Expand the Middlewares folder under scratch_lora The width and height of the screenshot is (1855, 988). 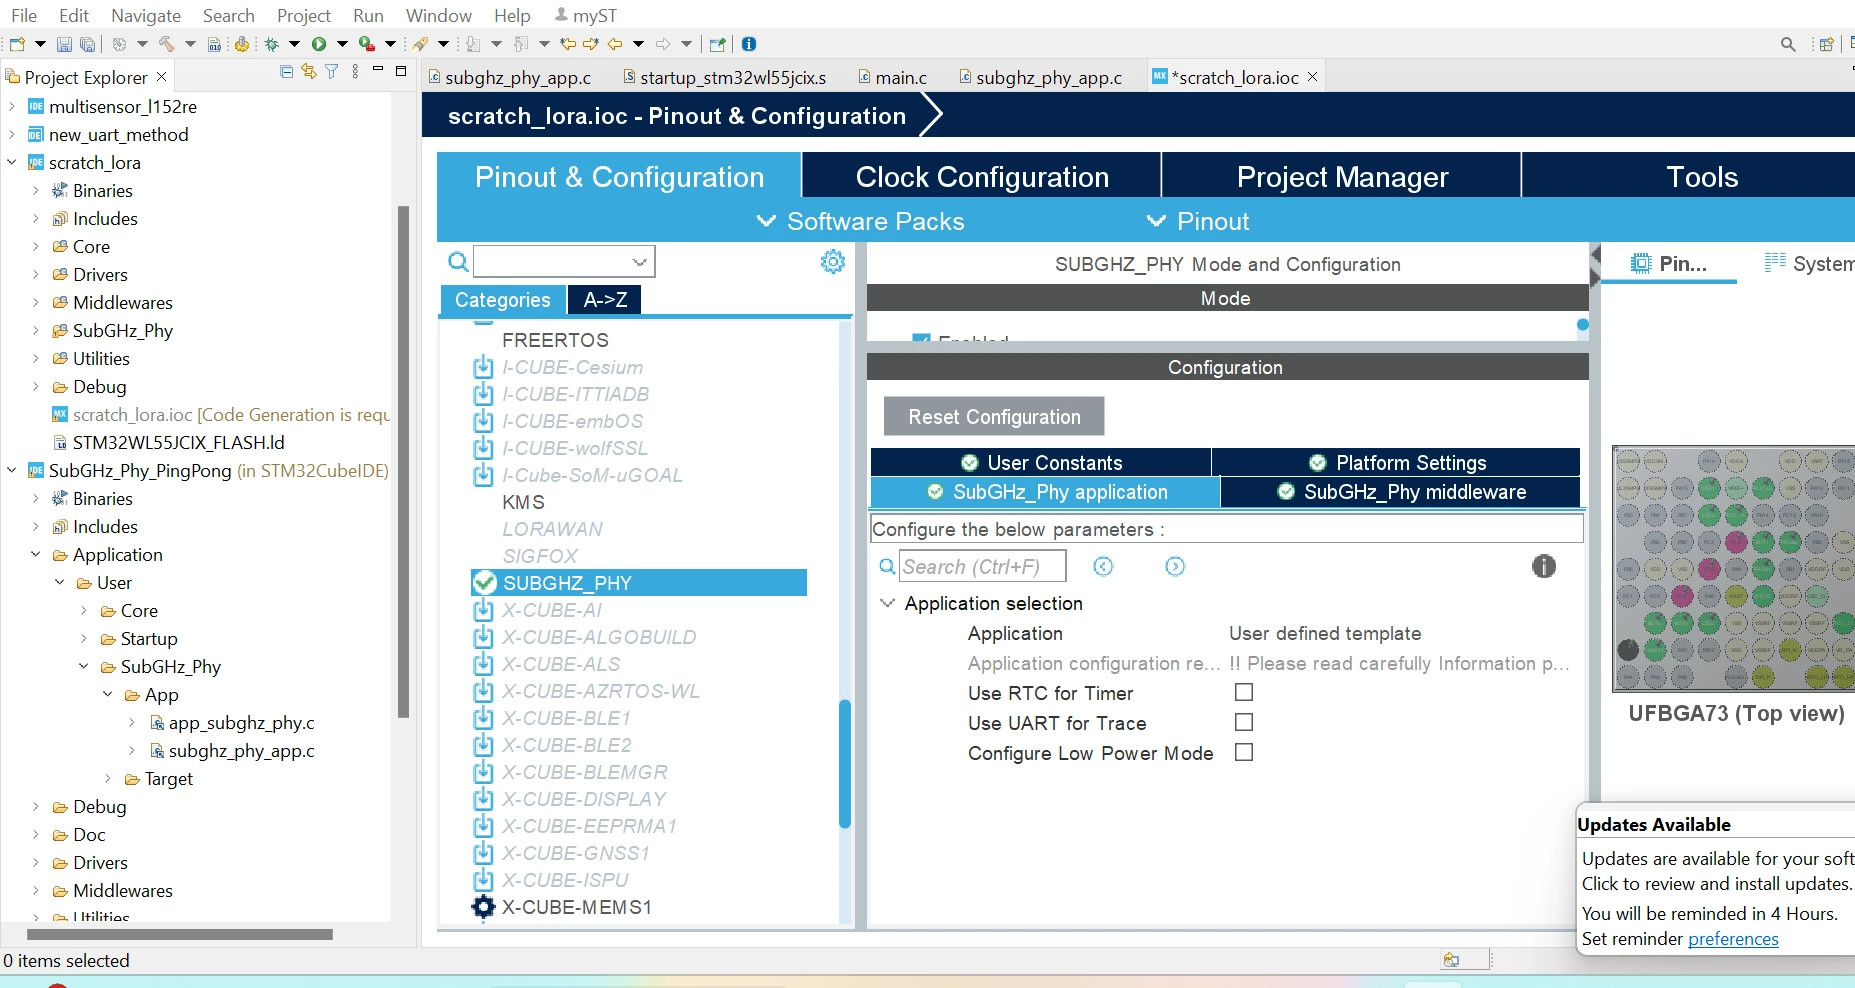pyautogui.click(x=36, y=302)
